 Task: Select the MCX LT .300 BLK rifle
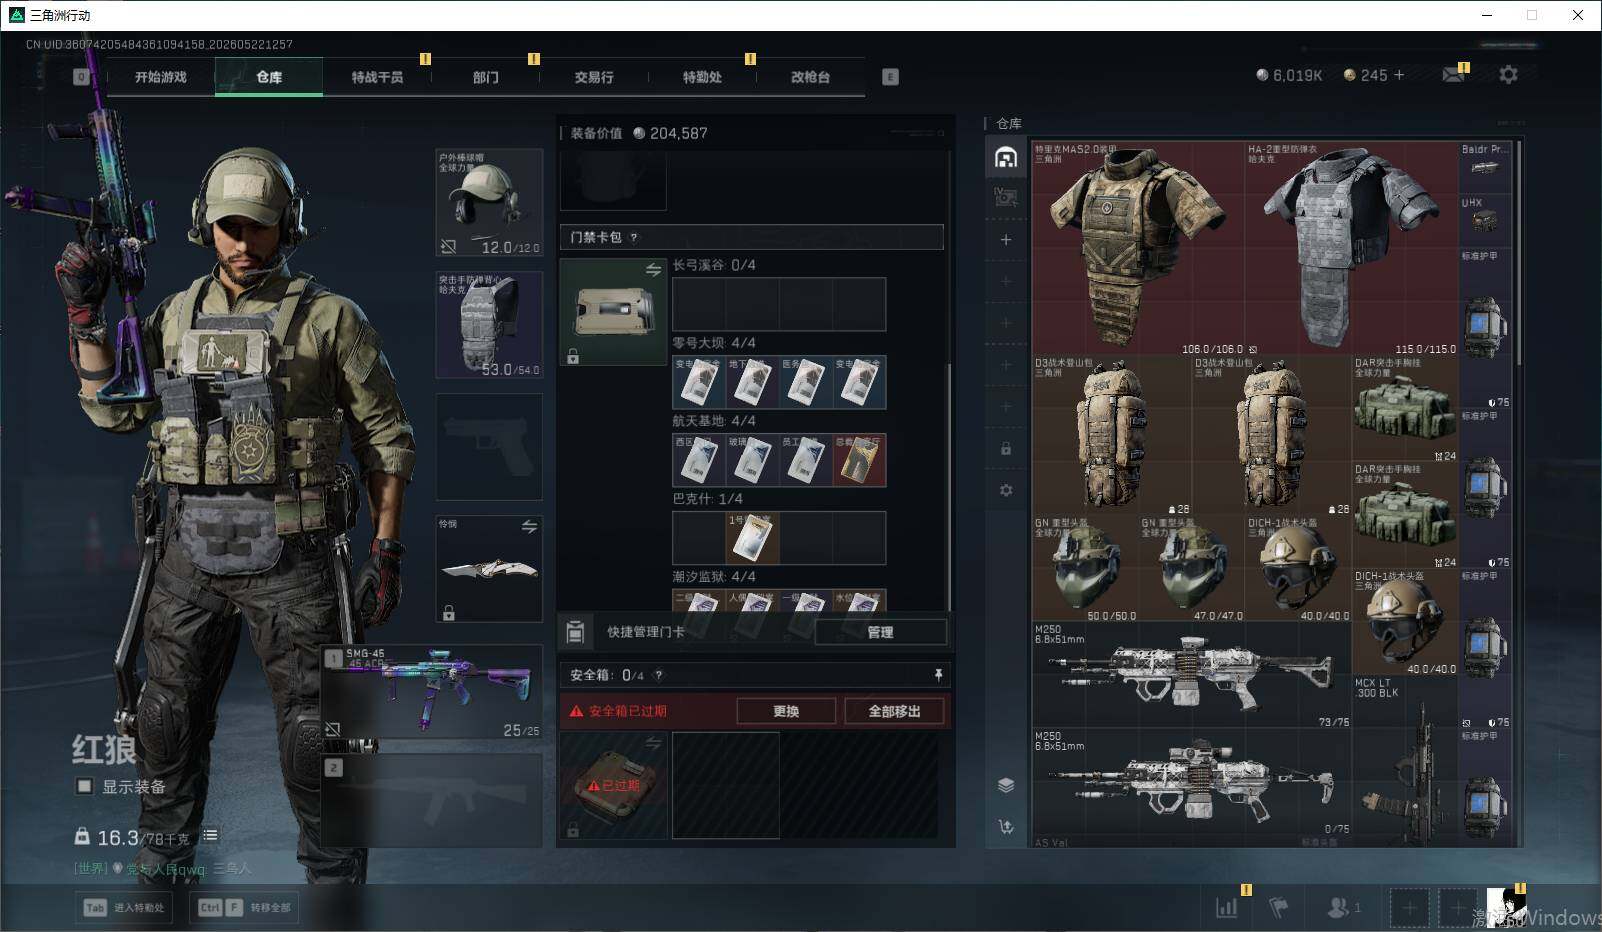coord(1405,762)
